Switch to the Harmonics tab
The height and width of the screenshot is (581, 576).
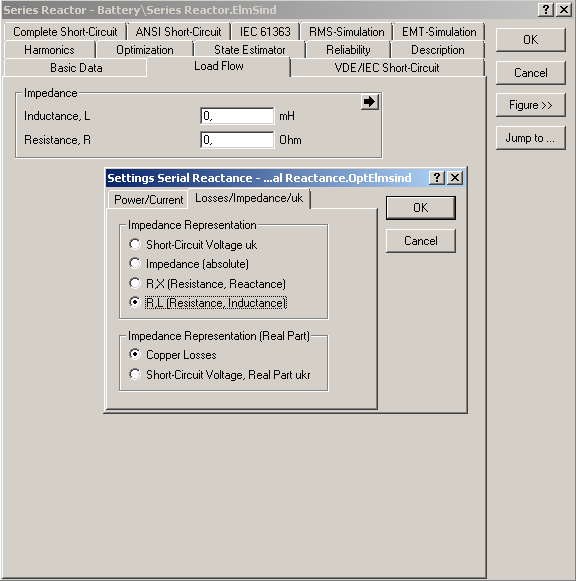[x=49, y=50]
